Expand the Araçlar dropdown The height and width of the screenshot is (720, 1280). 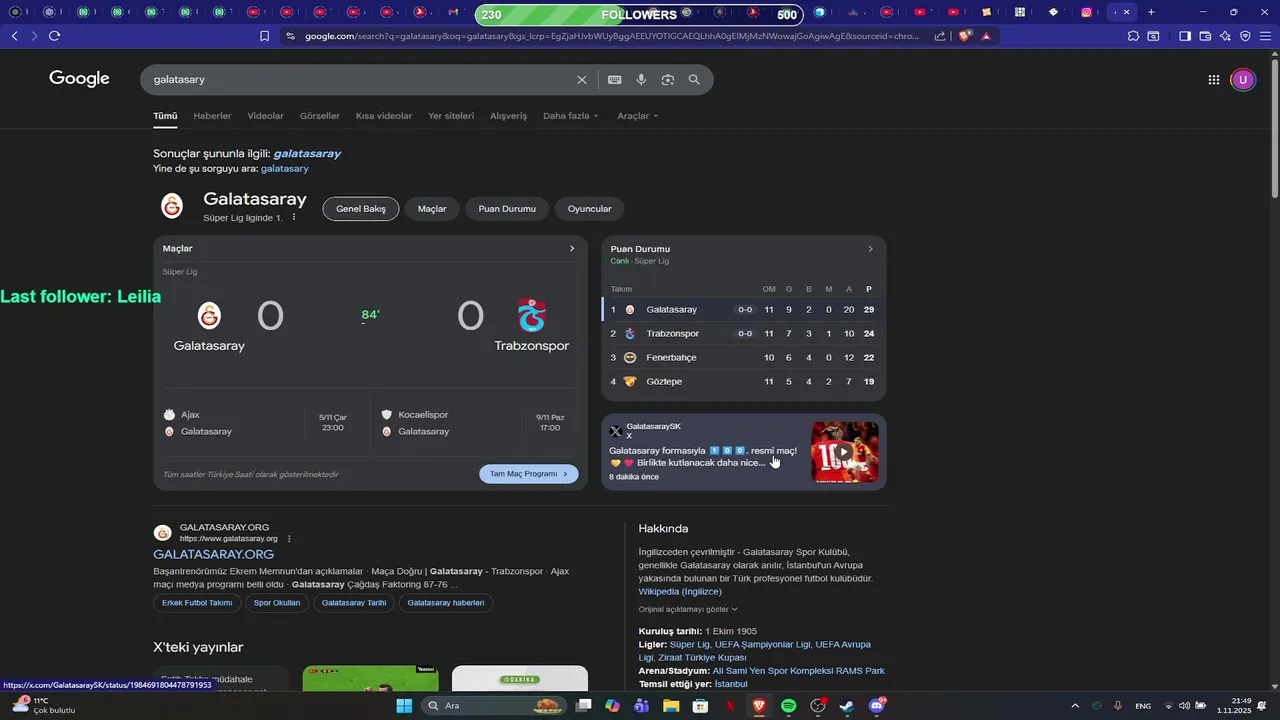[x=638, y=116]
